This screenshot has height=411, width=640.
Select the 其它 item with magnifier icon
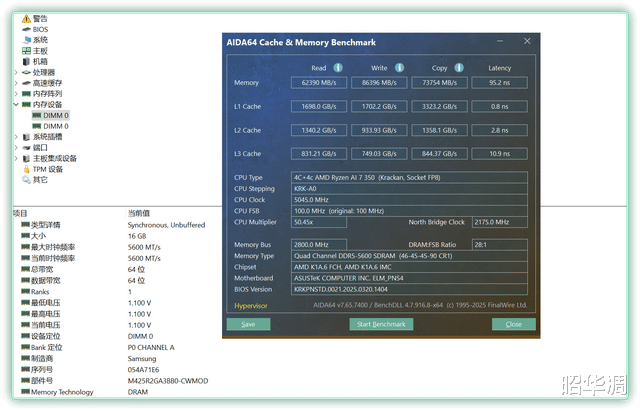click(39, 180)
